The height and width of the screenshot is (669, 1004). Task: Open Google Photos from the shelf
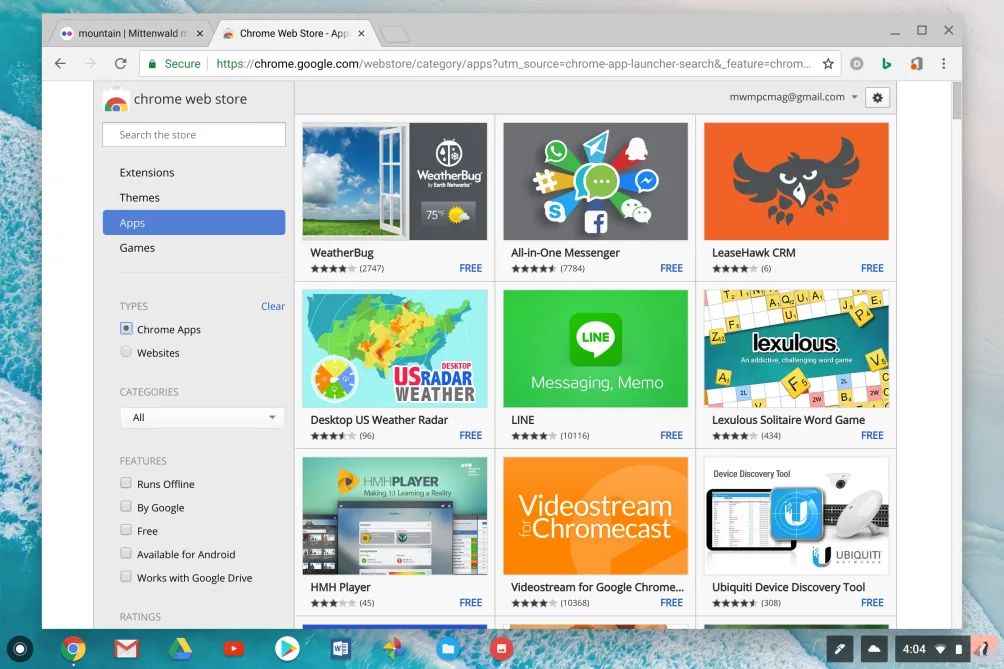393,649
